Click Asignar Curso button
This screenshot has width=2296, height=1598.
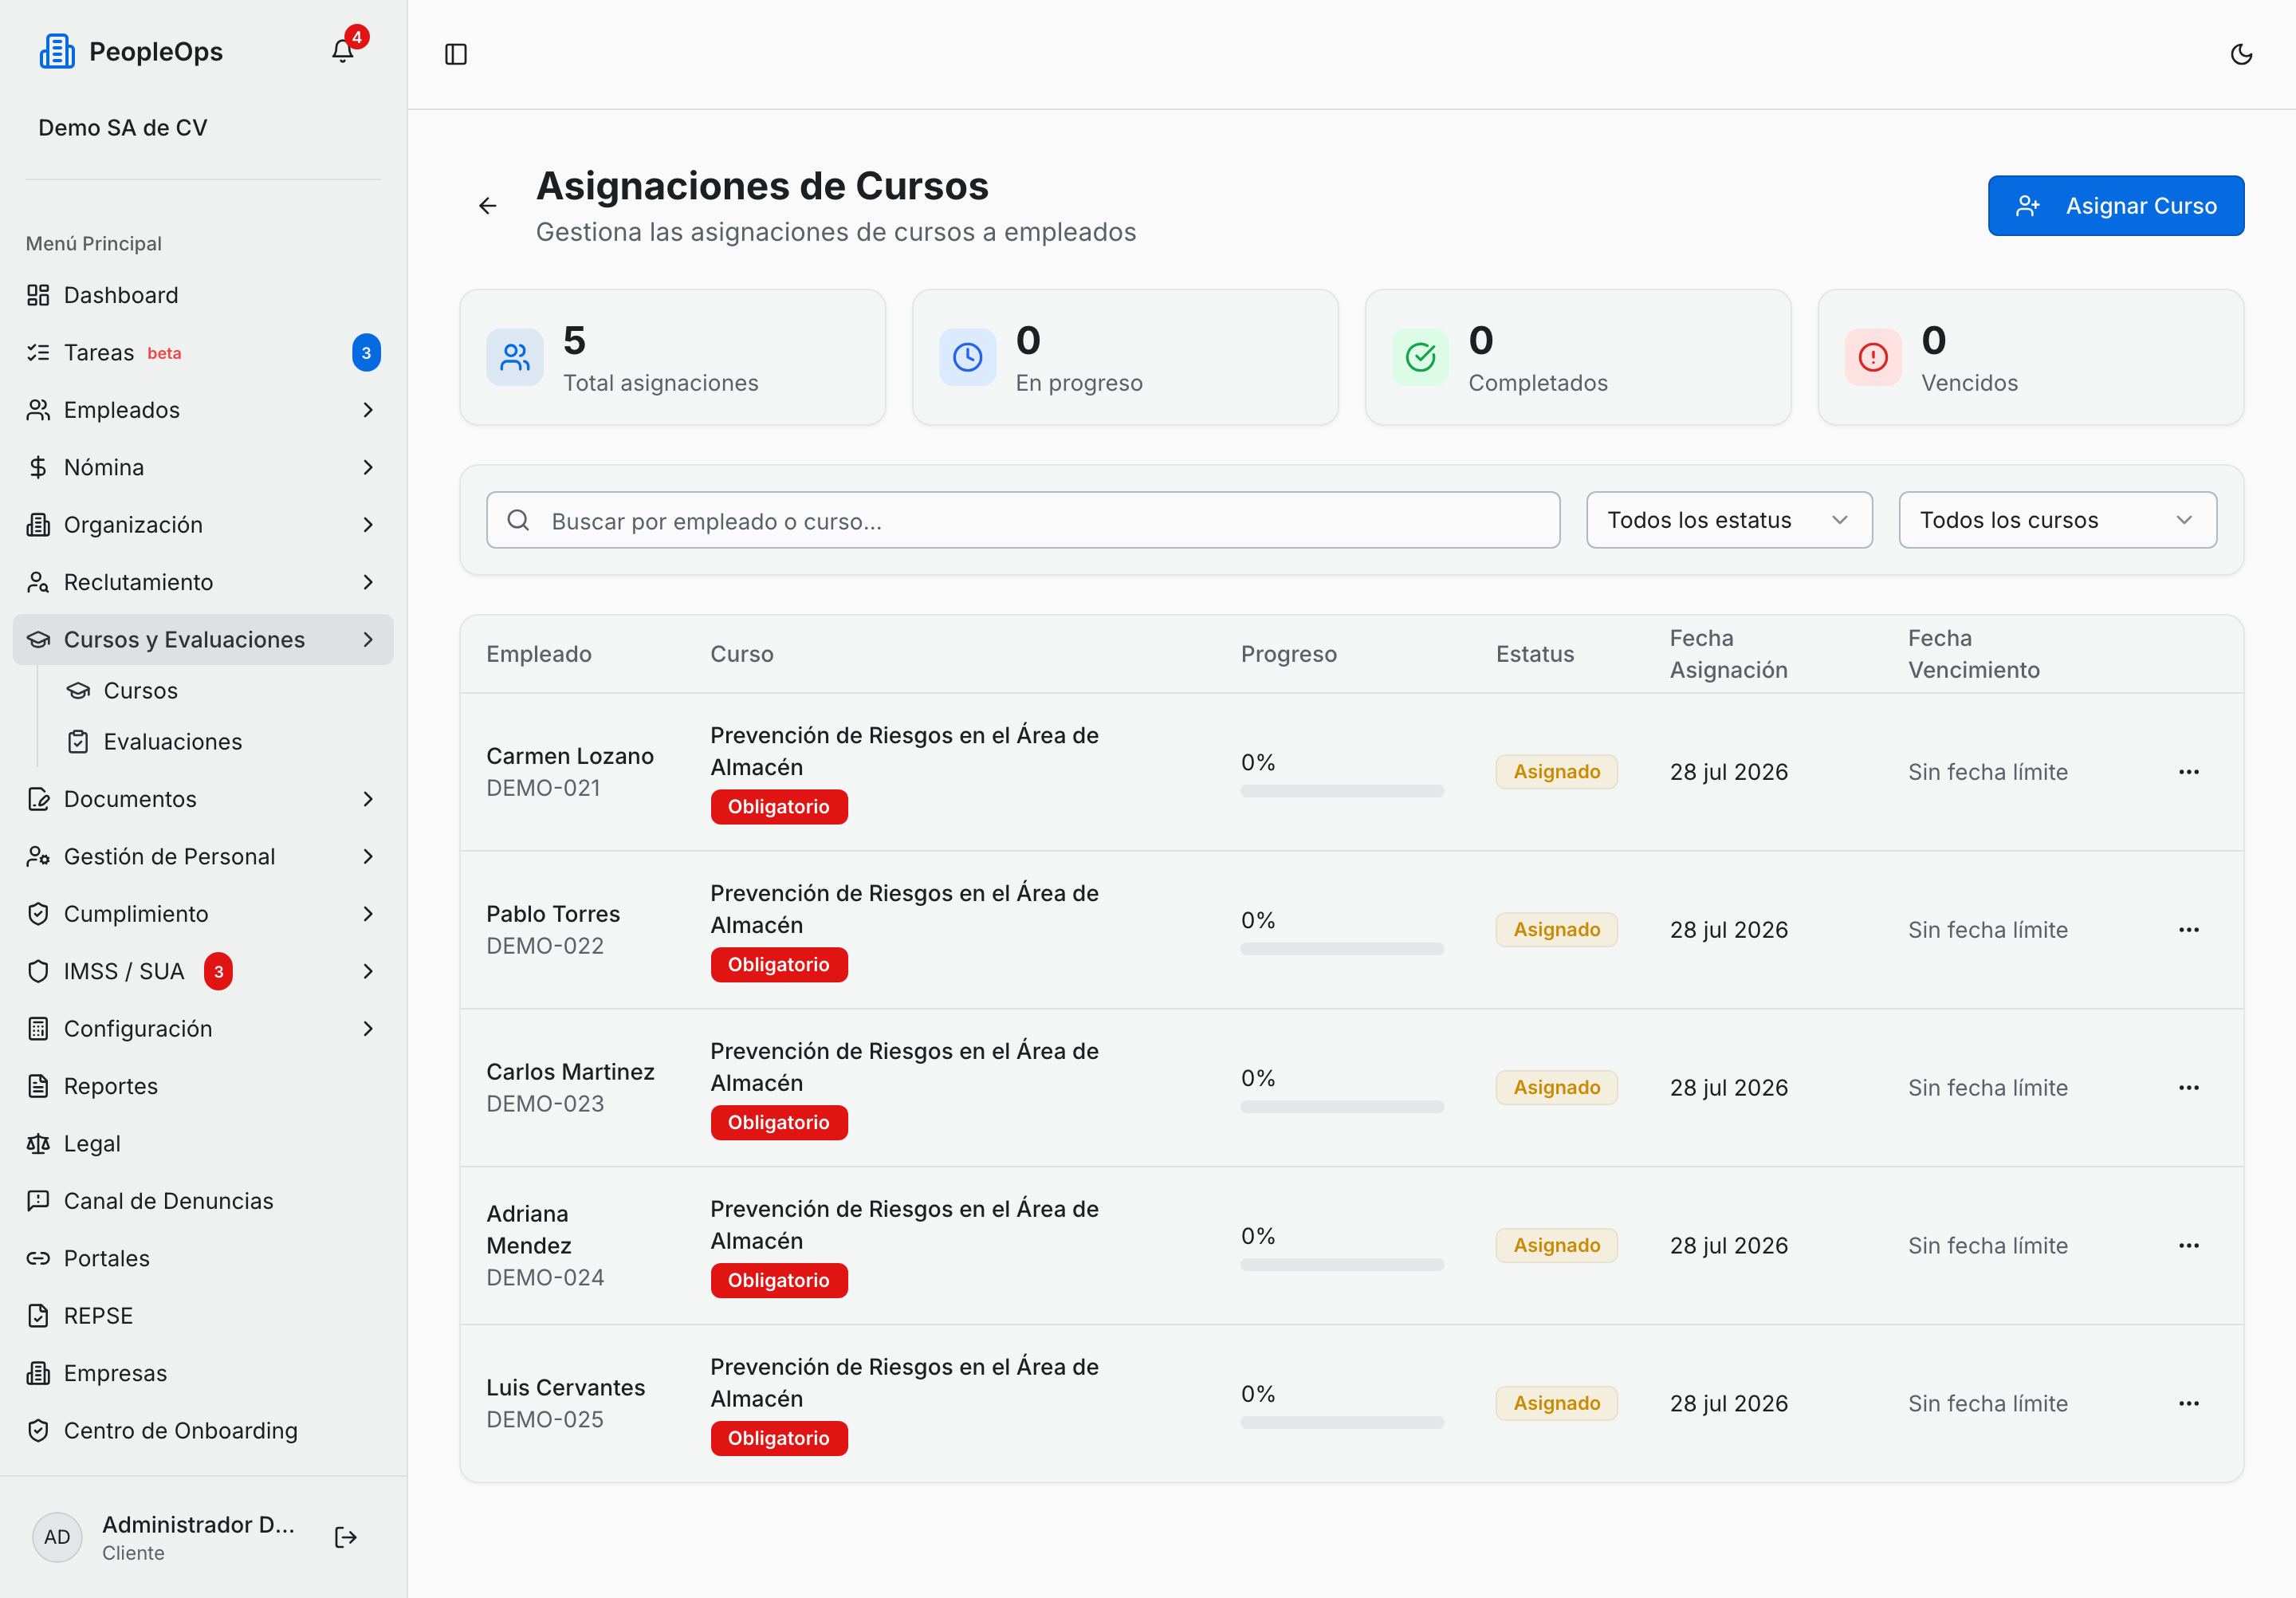coord(2115,206)
